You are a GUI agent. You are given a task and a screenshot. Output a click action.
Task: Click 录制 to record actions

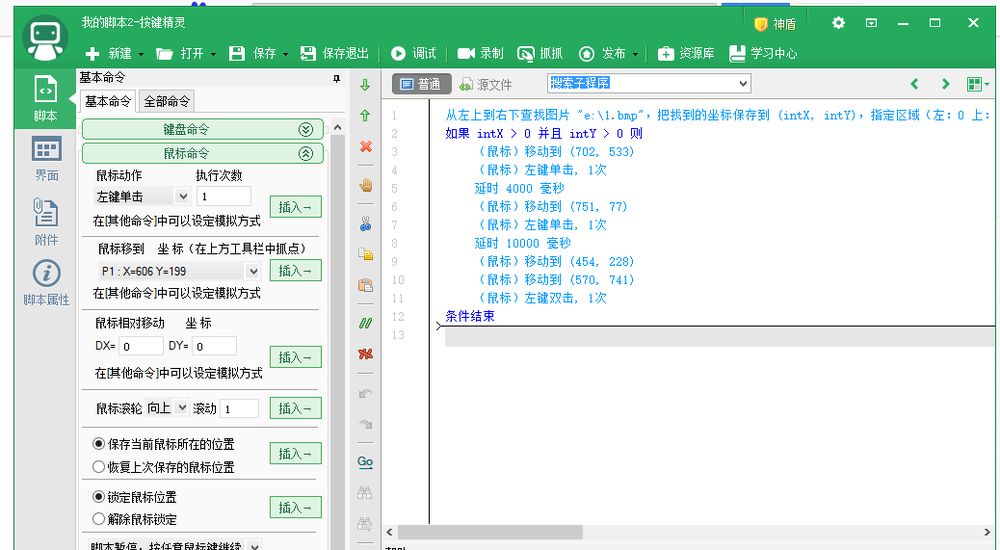[x=481, y=54]
